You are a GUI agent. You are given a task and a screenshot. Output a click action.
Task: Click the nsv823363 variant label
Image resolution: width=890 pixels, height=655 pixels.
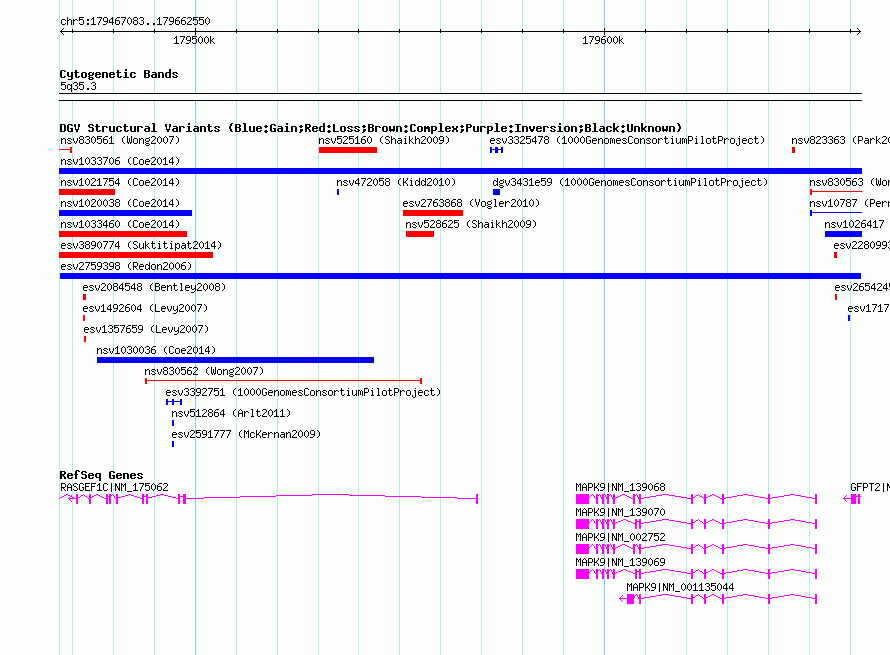[840, 140]
